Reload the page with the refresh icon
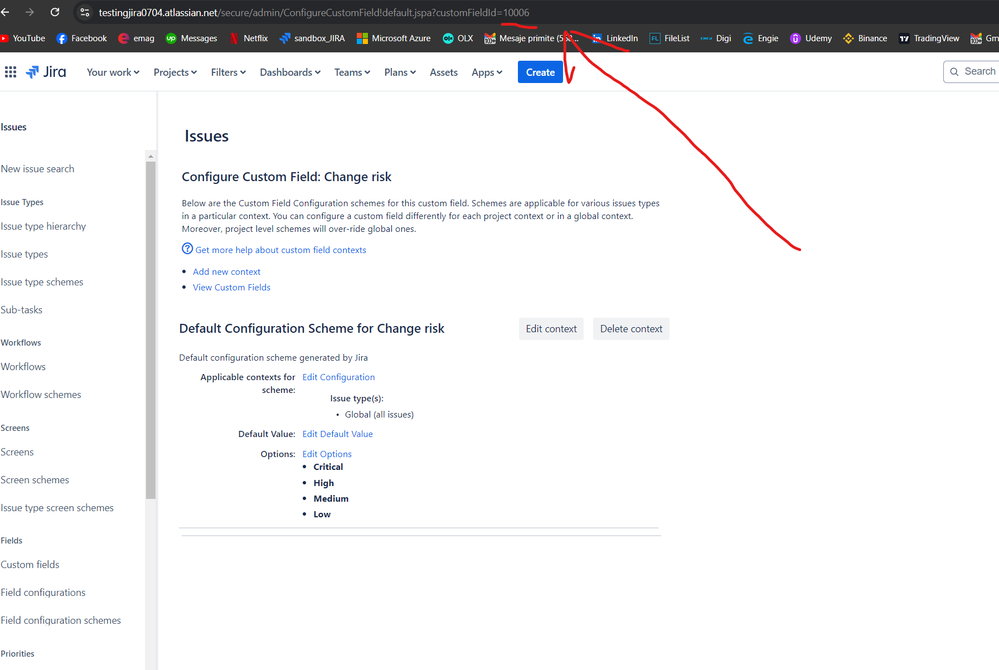Image resolution: width=999 pixels, height=670 pixels. click(x=55, y=12)
